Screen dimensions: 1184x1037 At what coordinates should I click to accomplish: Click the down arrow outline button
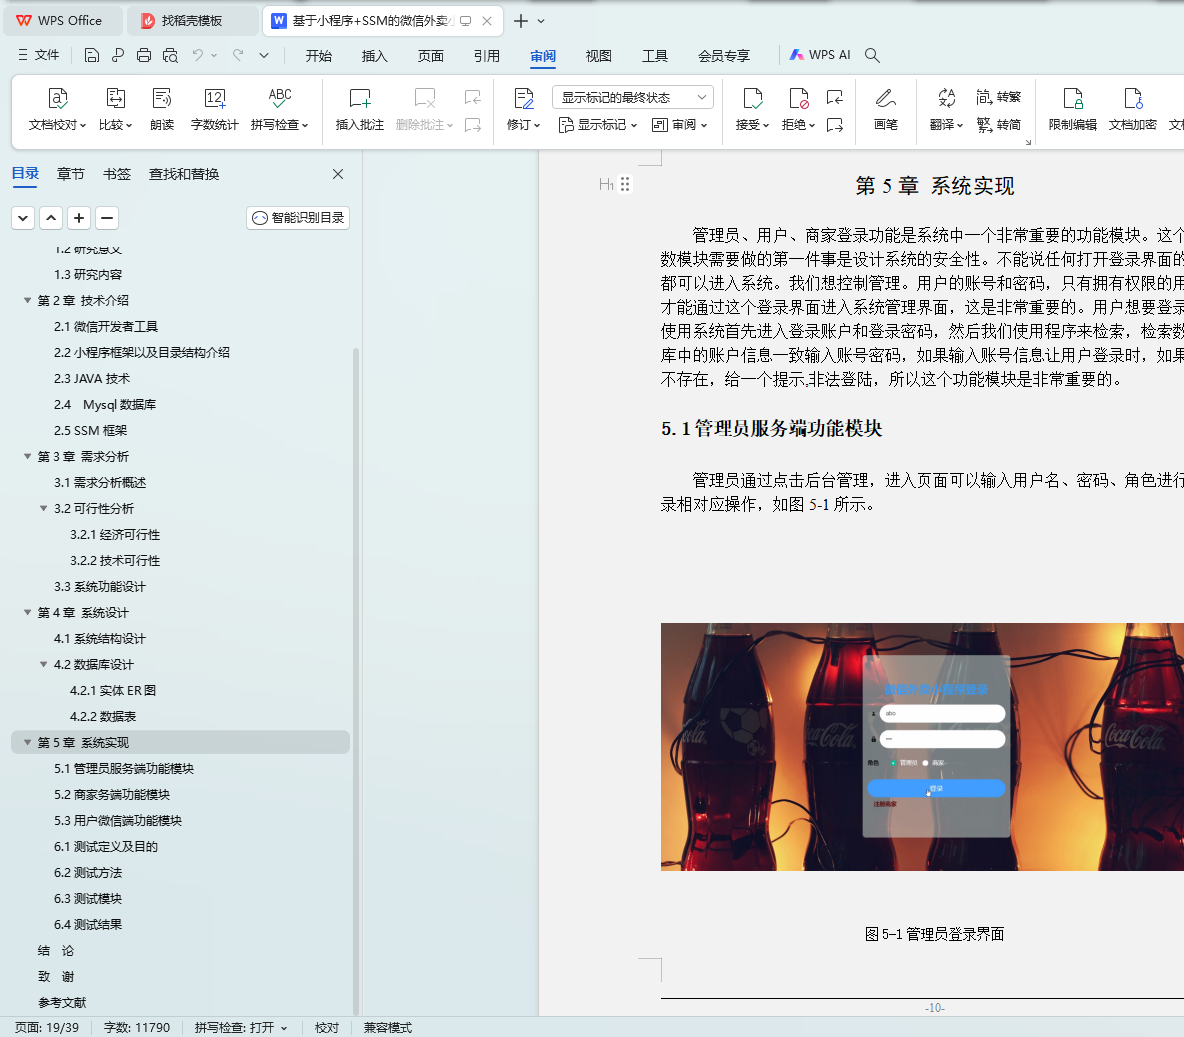pyautogui.click(x=23, y=218)
